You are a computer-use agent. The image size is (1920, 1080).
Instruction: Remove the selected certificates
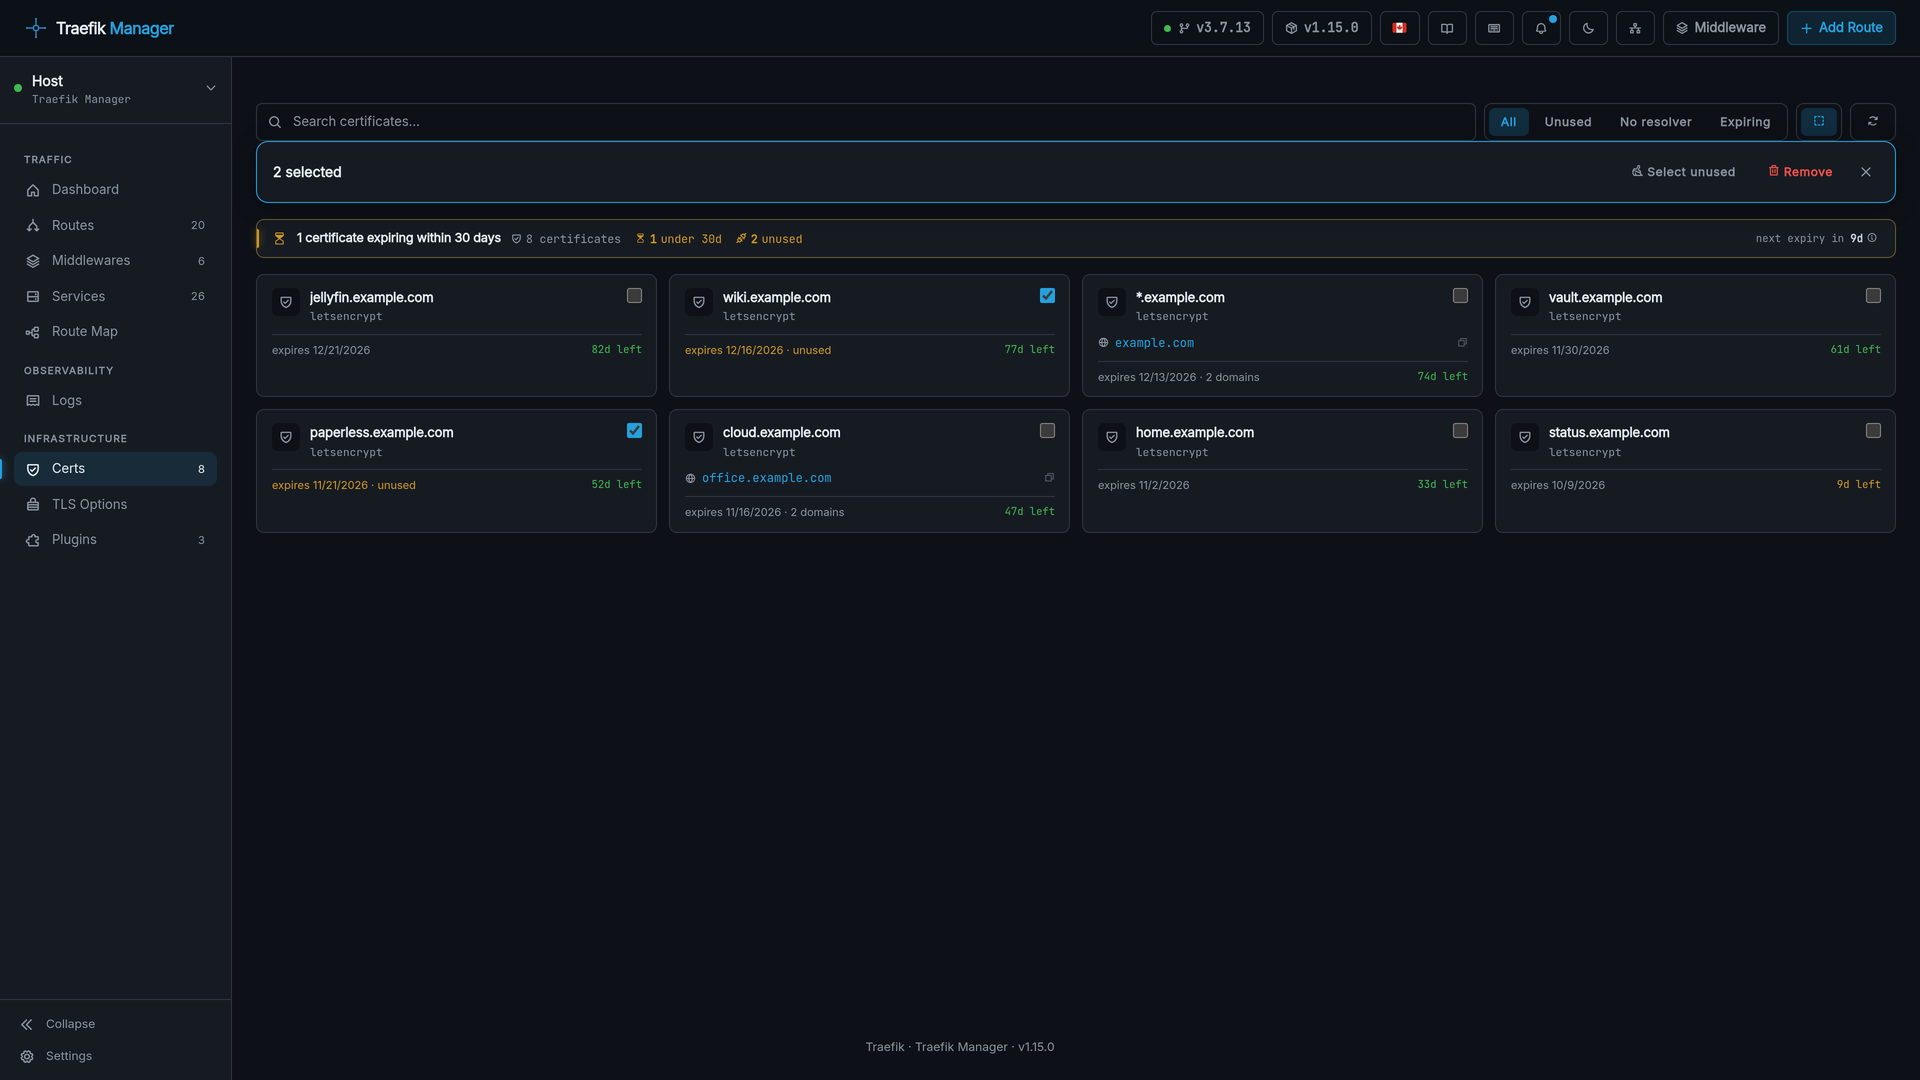pyautogui.click(x=1800, y=172)
